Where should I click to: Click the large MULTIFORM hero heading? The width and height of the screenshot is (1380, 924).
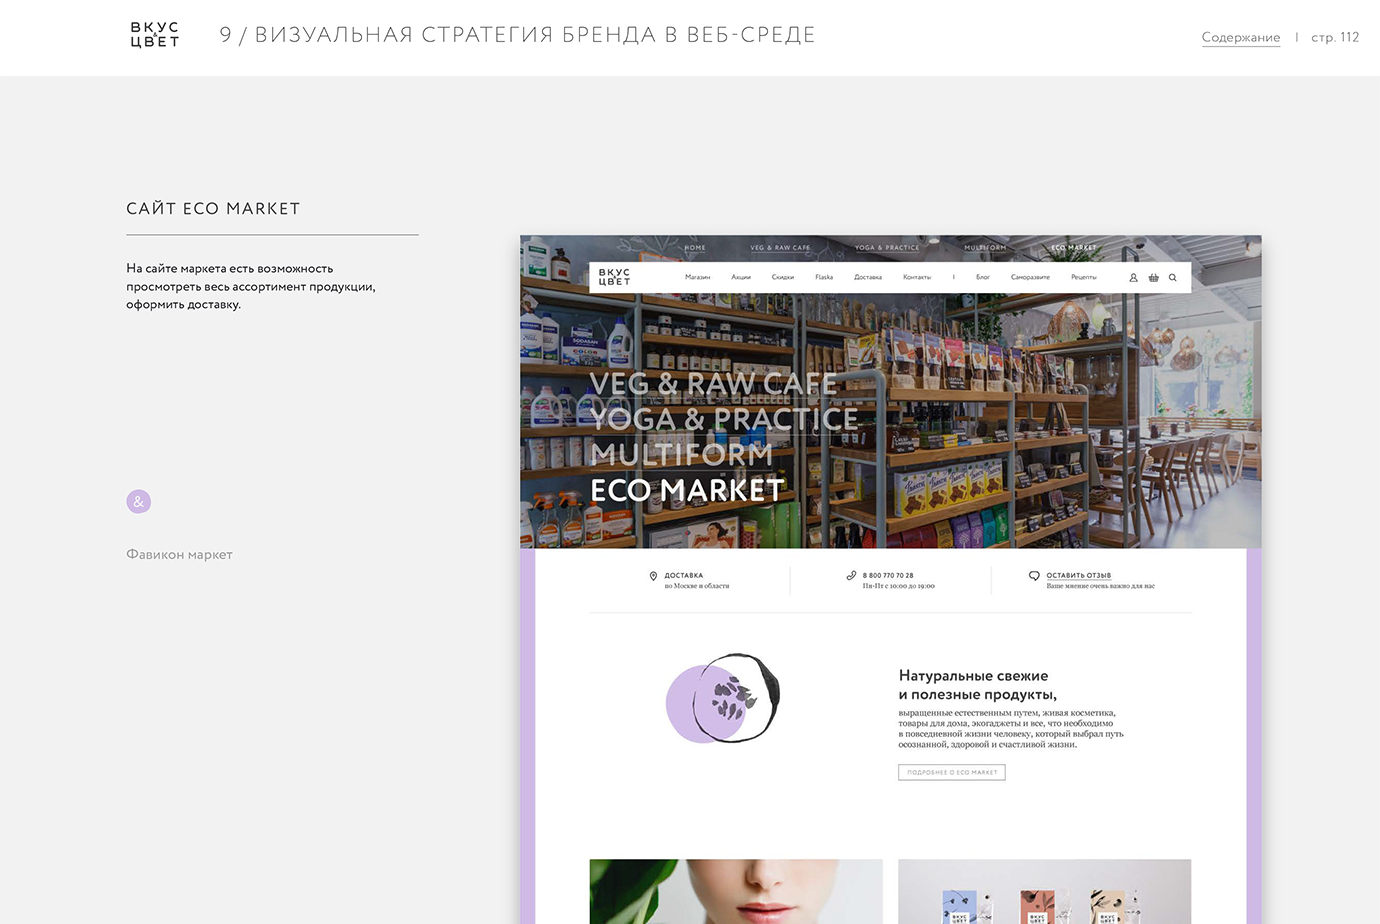tap(681, 455)
